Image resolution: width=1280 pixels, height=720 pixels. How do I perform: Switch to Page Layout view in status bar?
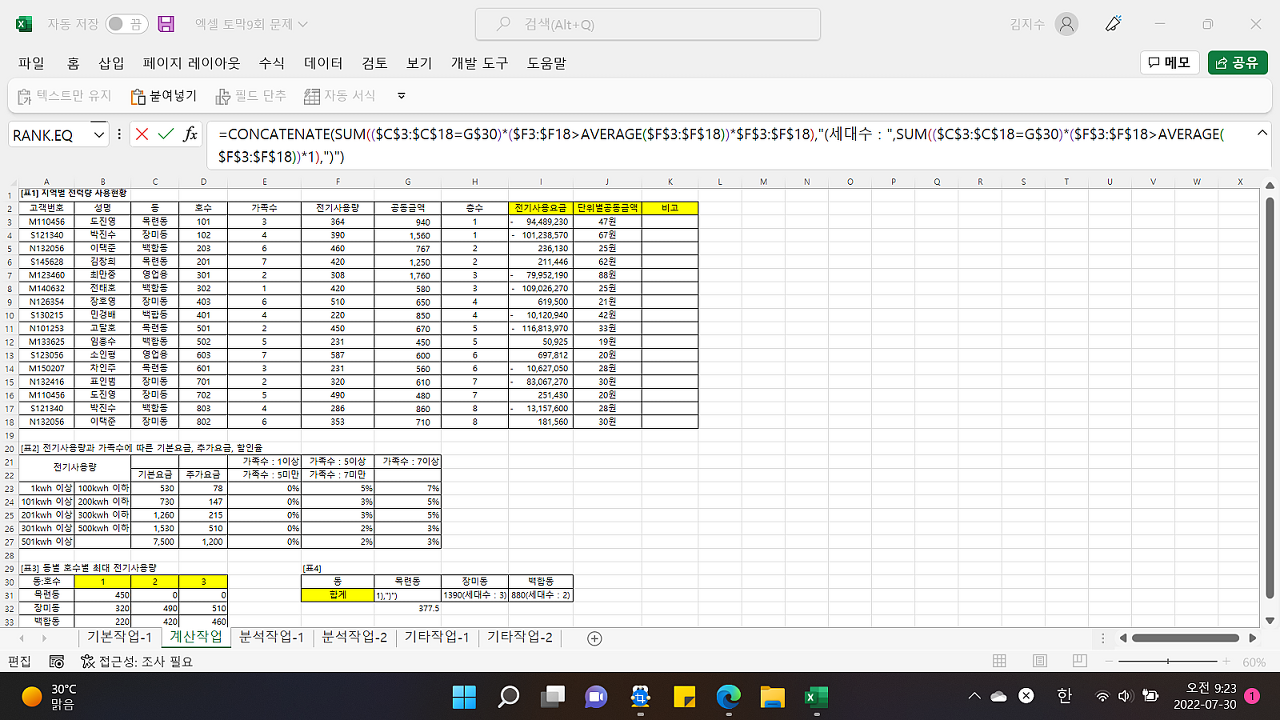coord(1040,661)
